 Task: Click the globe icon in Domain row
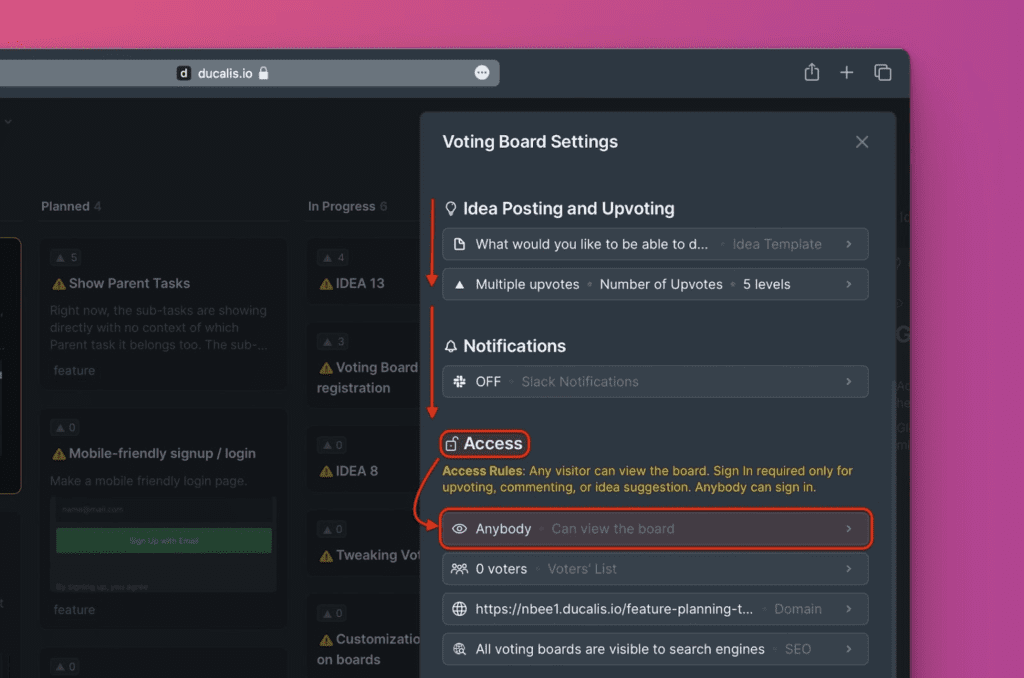460,609
